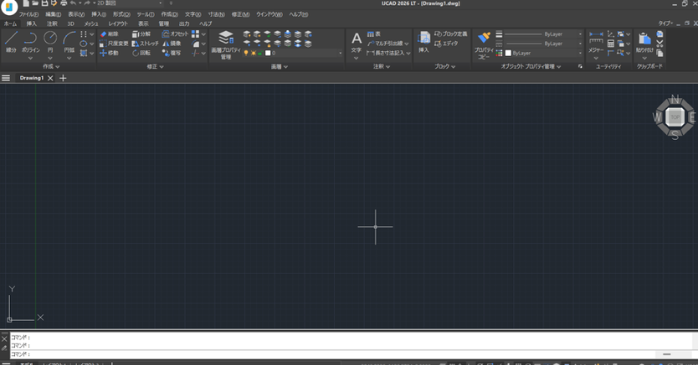Viewport: 698px width, 365px height.
Task: Click the Stretch (ストレッチ) tool
Action: pyautogui.click(x=145, y=44)
